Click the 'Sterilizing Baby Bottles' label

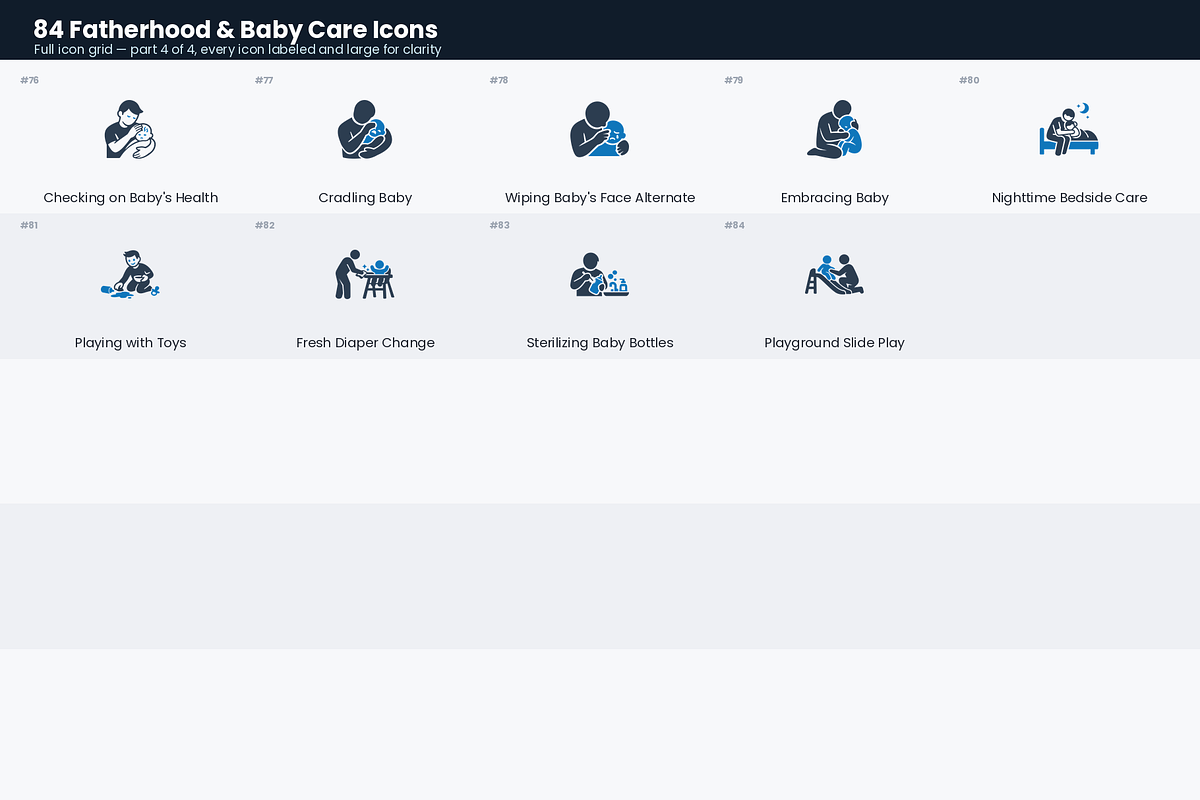coord(600,343)
